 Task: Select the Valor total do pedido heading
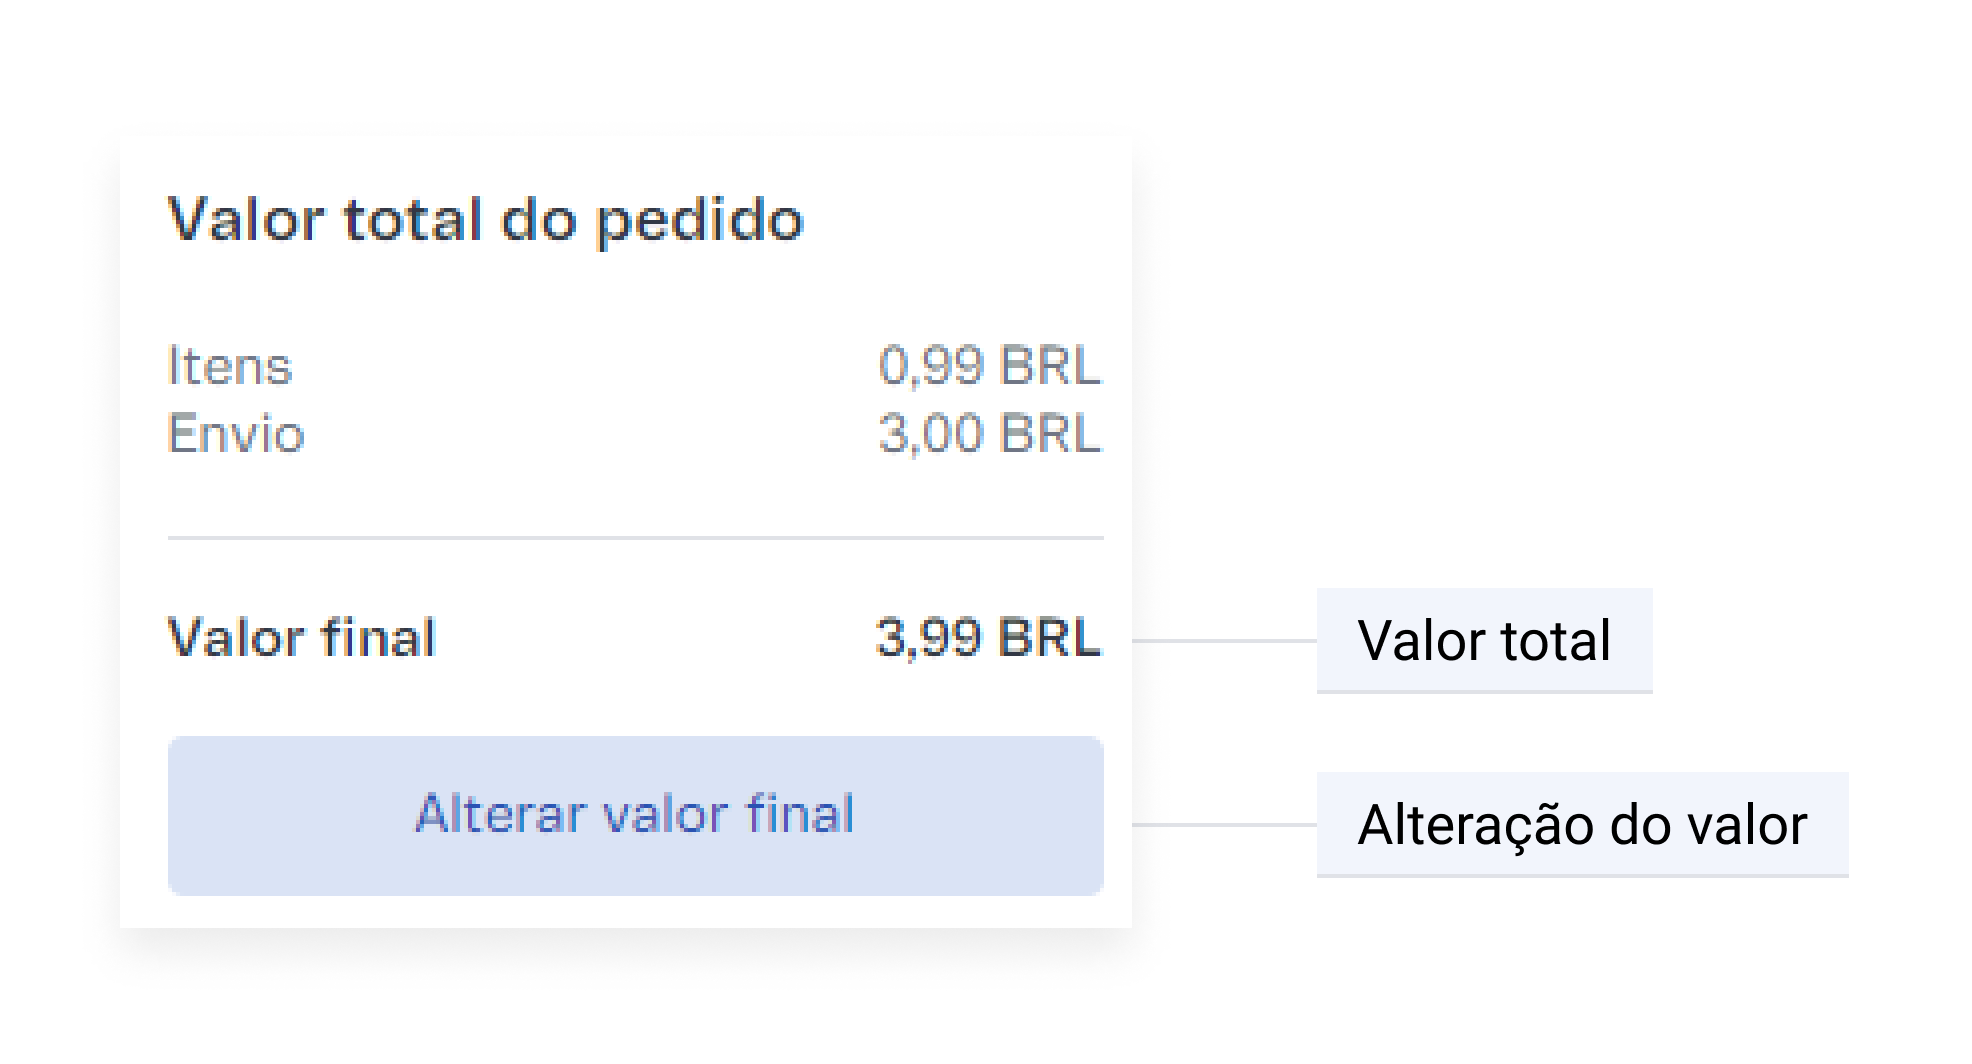[485, 219]
